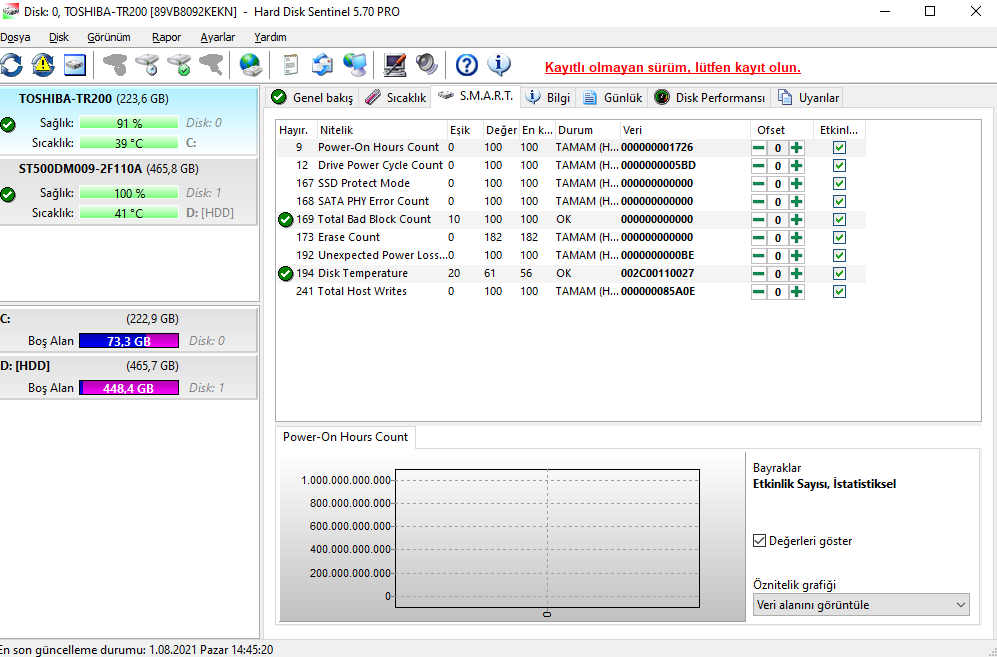Image resolution: width=997 pixels, height=657 pixels.
Task: Open the Dosya menu
Action: tap(15, 38)
